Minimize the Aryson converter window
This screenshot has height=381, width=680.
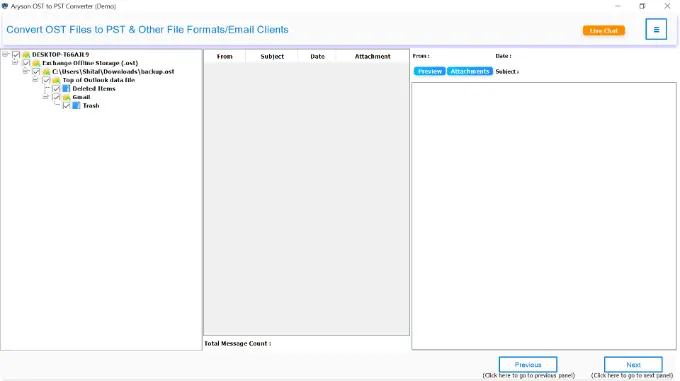[618, 6]
